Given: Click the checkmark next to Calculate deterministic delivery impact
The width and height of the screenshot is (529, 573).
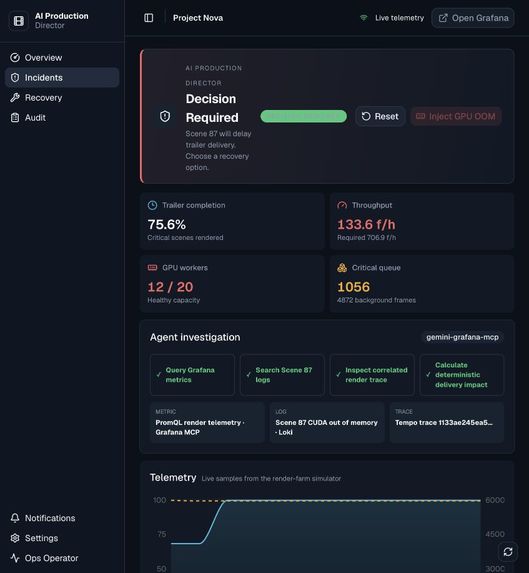Looking at the screenshot, I should [x=428, y=375].
